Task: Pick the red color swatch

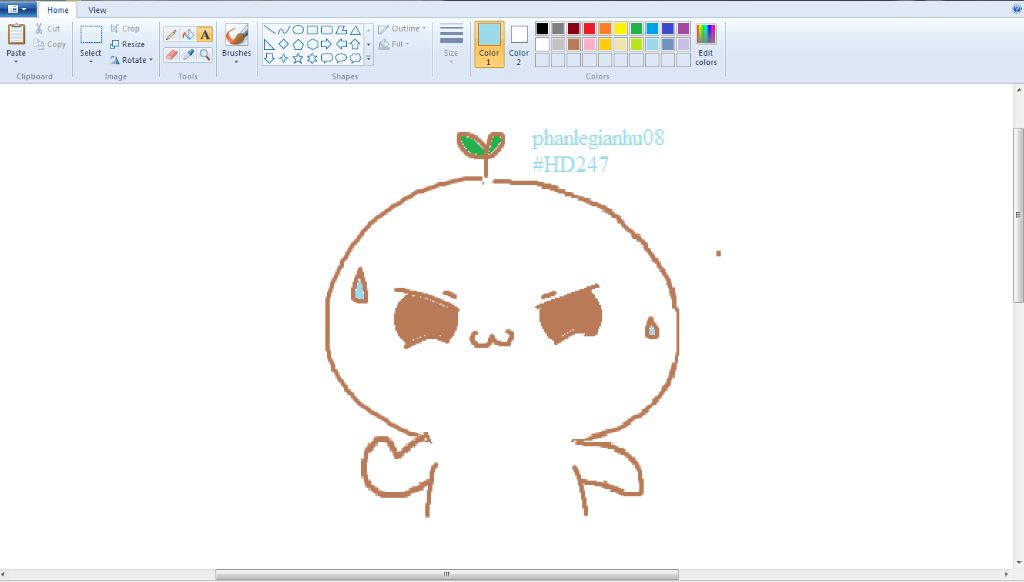Action: tap(589, 29)
